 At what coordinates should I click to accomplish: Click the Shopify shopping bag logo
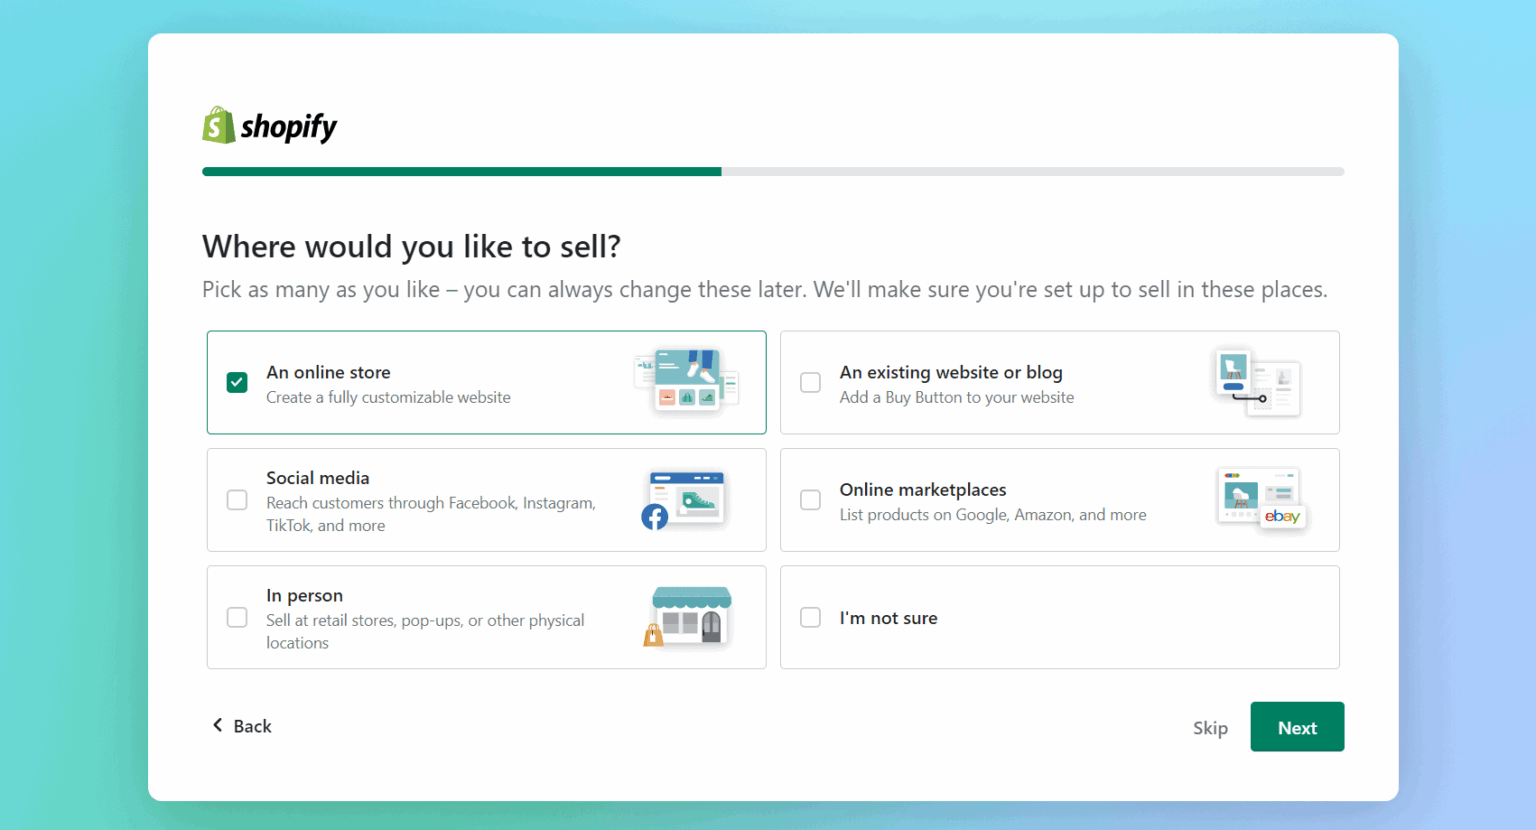click(217, 125)
